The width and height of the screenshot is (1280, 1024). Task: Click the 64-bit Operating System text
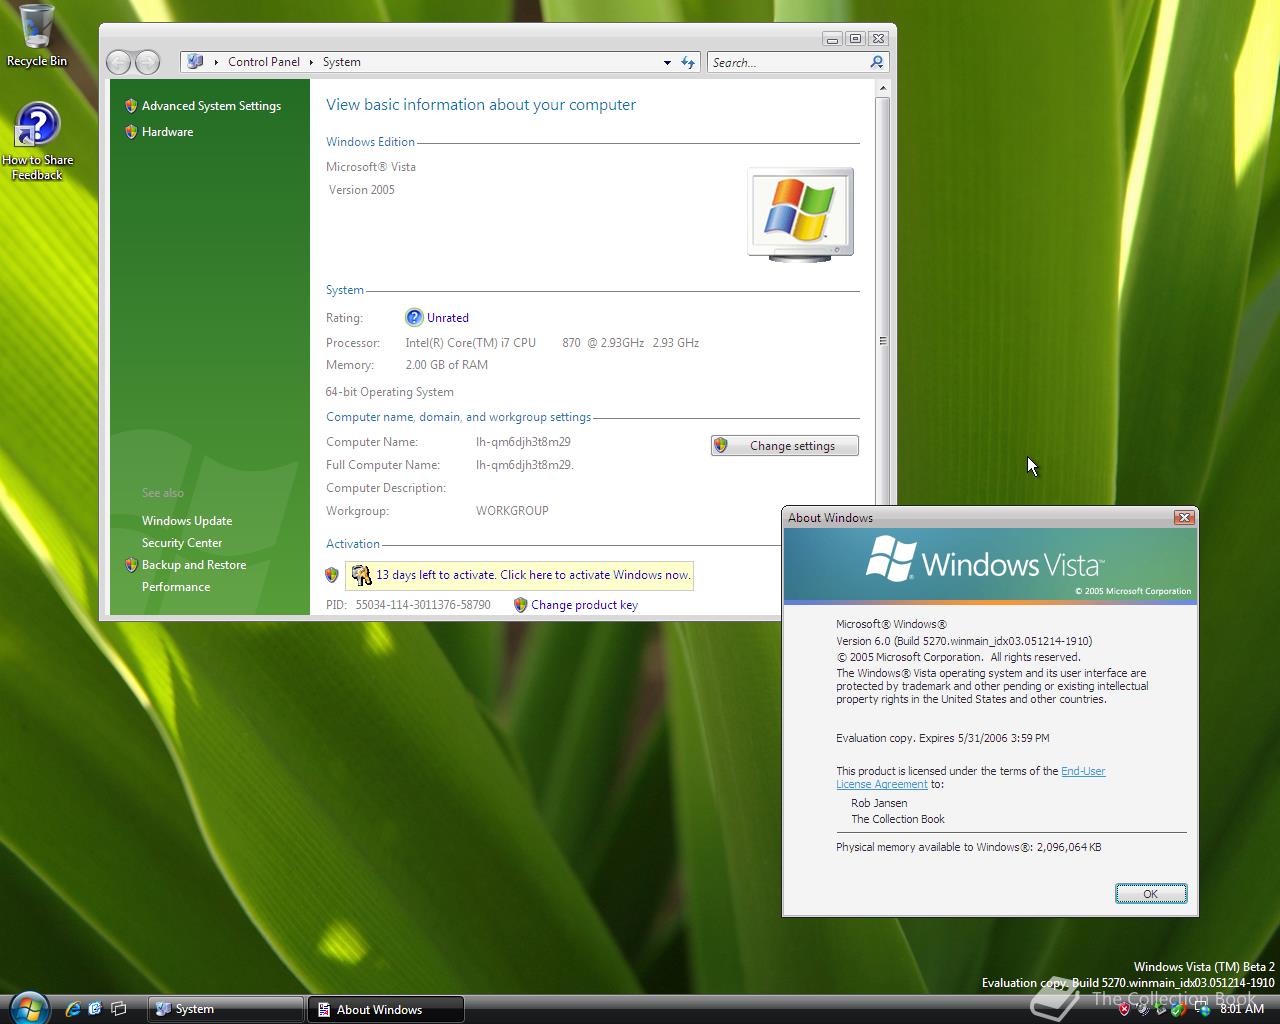point(389,392)
